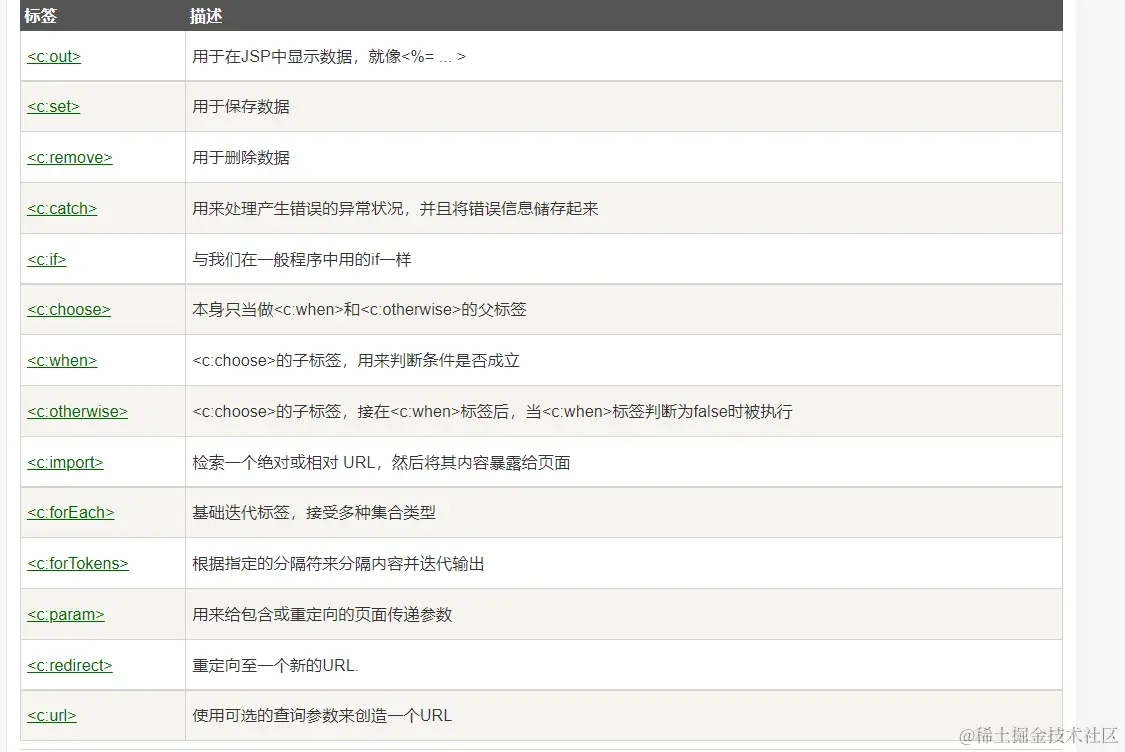Click the <c:forEach> tag link

[x=70, y=513]
